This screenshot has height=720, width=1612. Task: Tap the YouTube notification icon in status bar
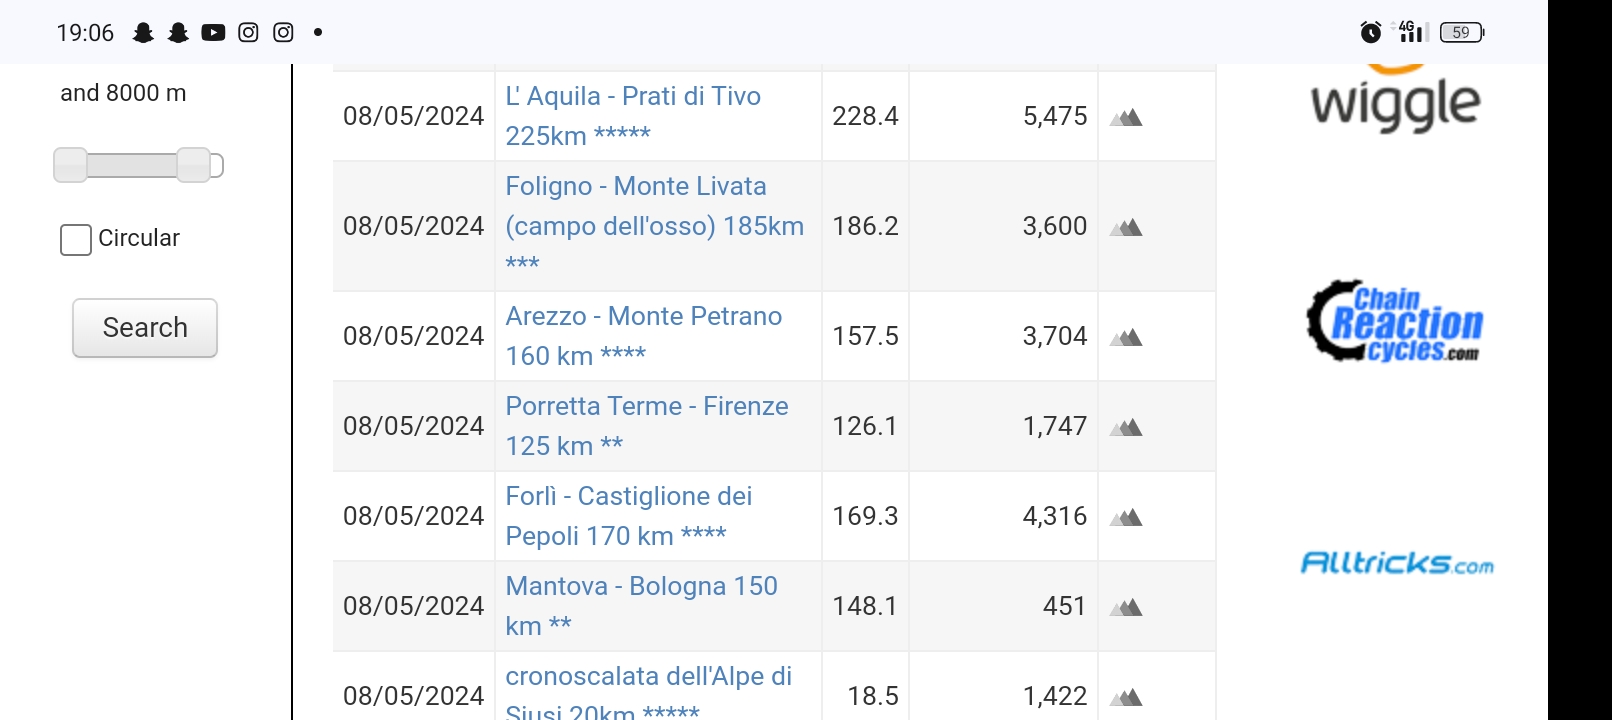[213, 33]
